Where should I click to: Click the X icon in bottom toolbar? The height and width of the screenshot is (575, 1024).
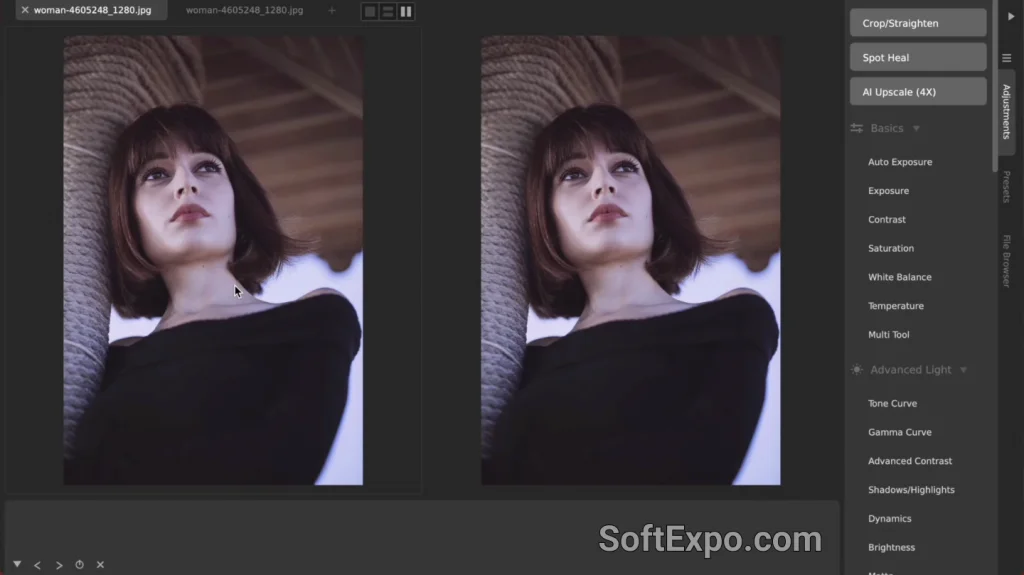100,565
